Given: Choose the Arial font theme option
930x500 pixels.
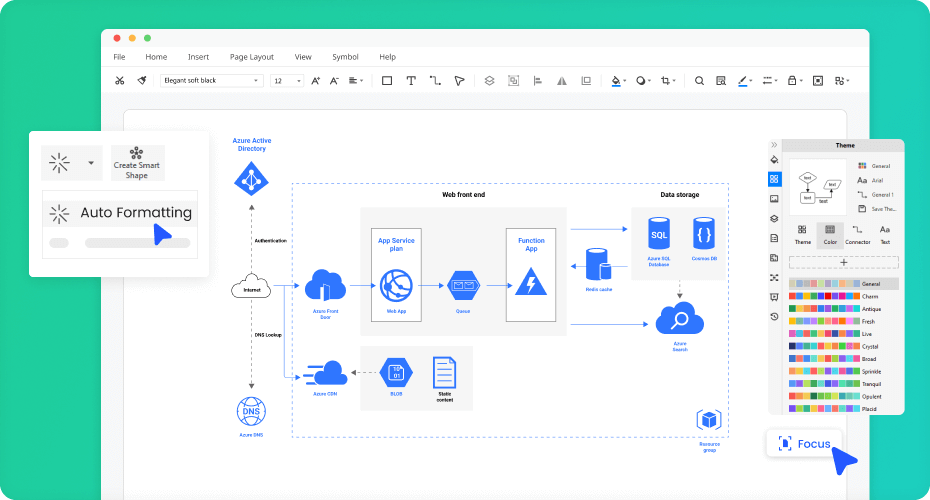Looking at the screenshot, I should [870, 180].
